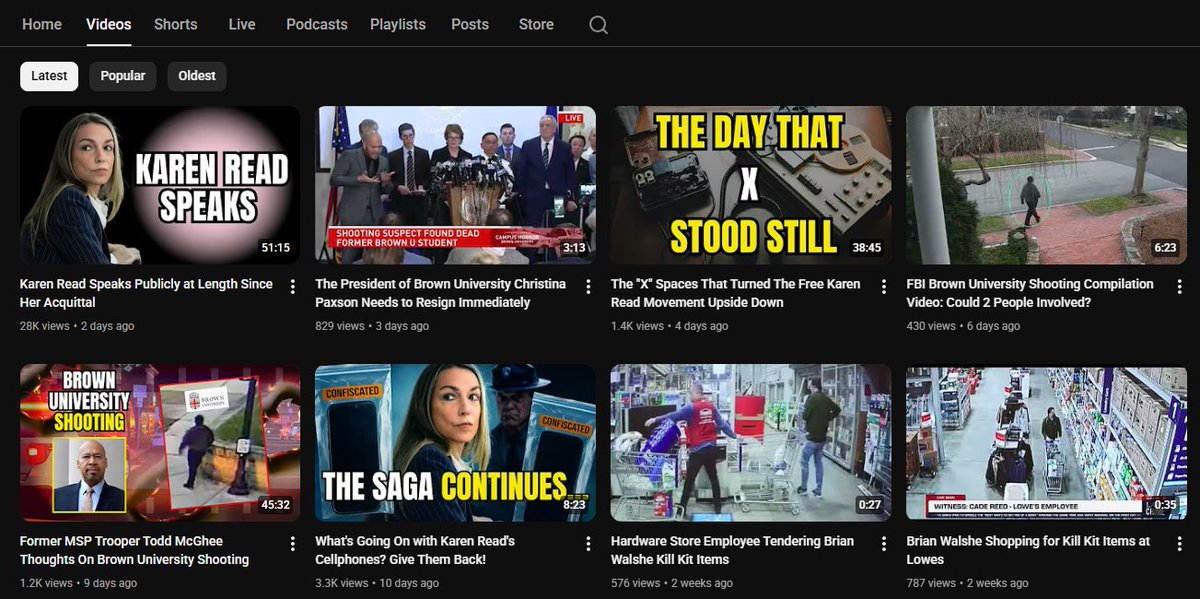Open title Brian Walshe Shopping for Kill Kit Items

pos(1028,550)
